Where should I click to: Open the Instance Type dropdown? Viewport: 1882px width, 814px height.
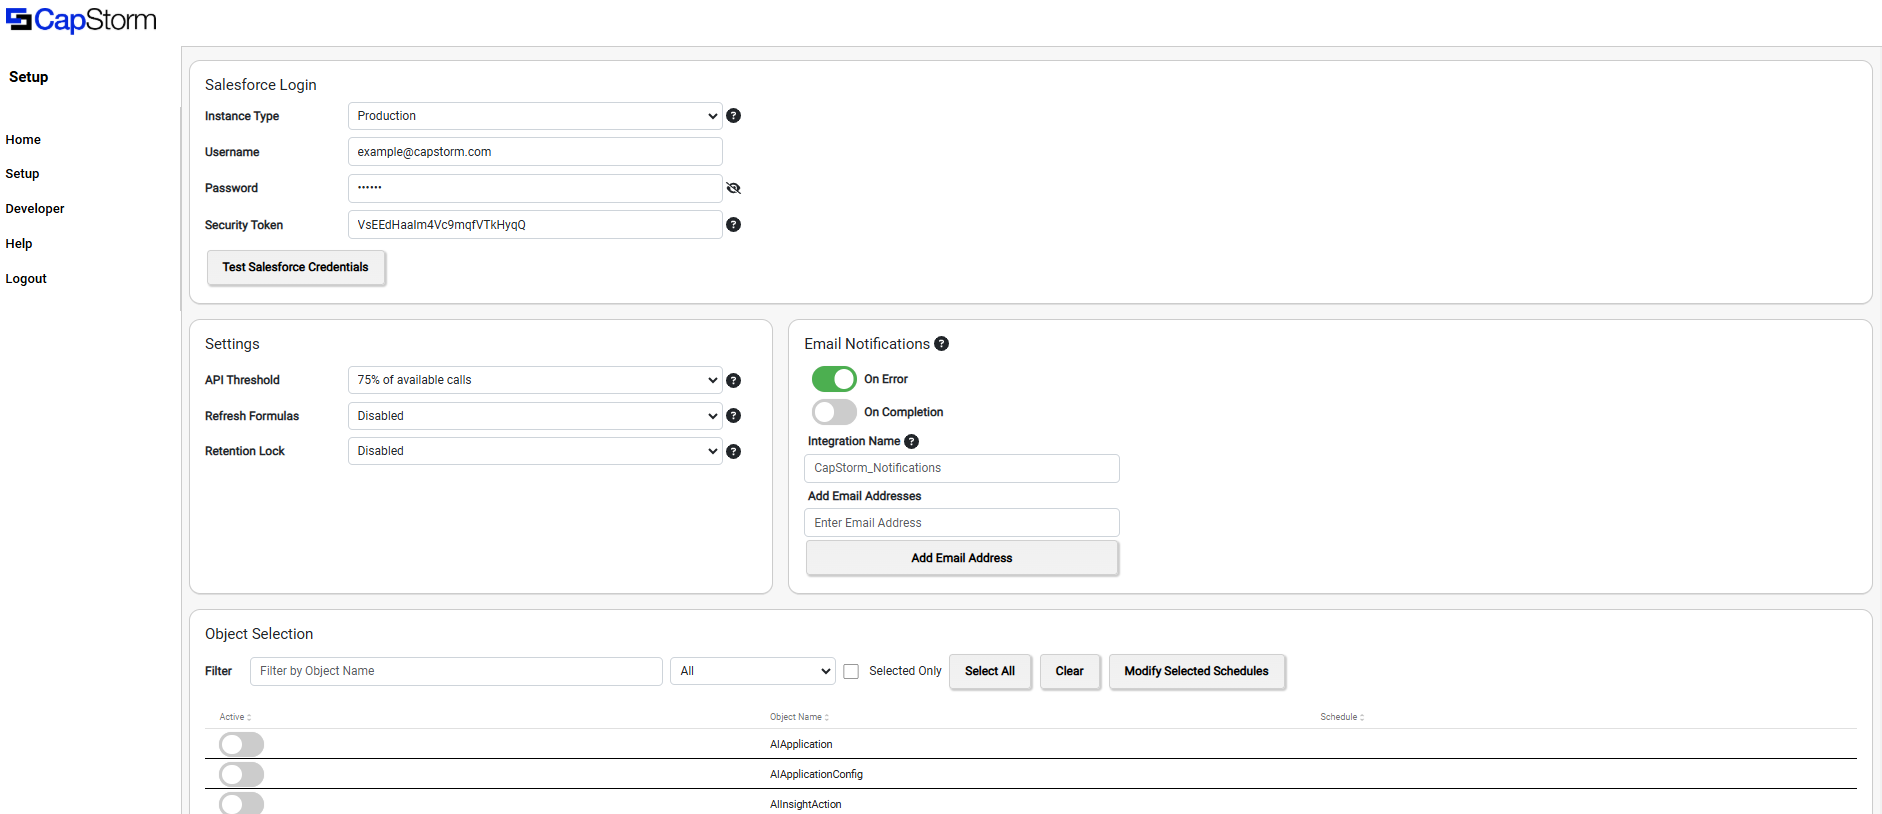click(x=535, y=116)
